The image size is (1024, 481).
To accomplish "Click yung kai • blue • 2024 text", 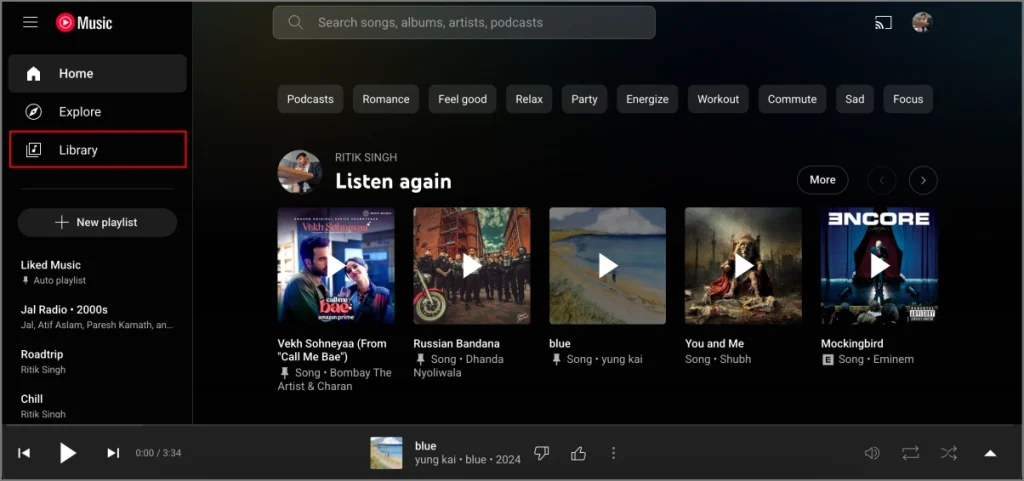I will [468, 459].
